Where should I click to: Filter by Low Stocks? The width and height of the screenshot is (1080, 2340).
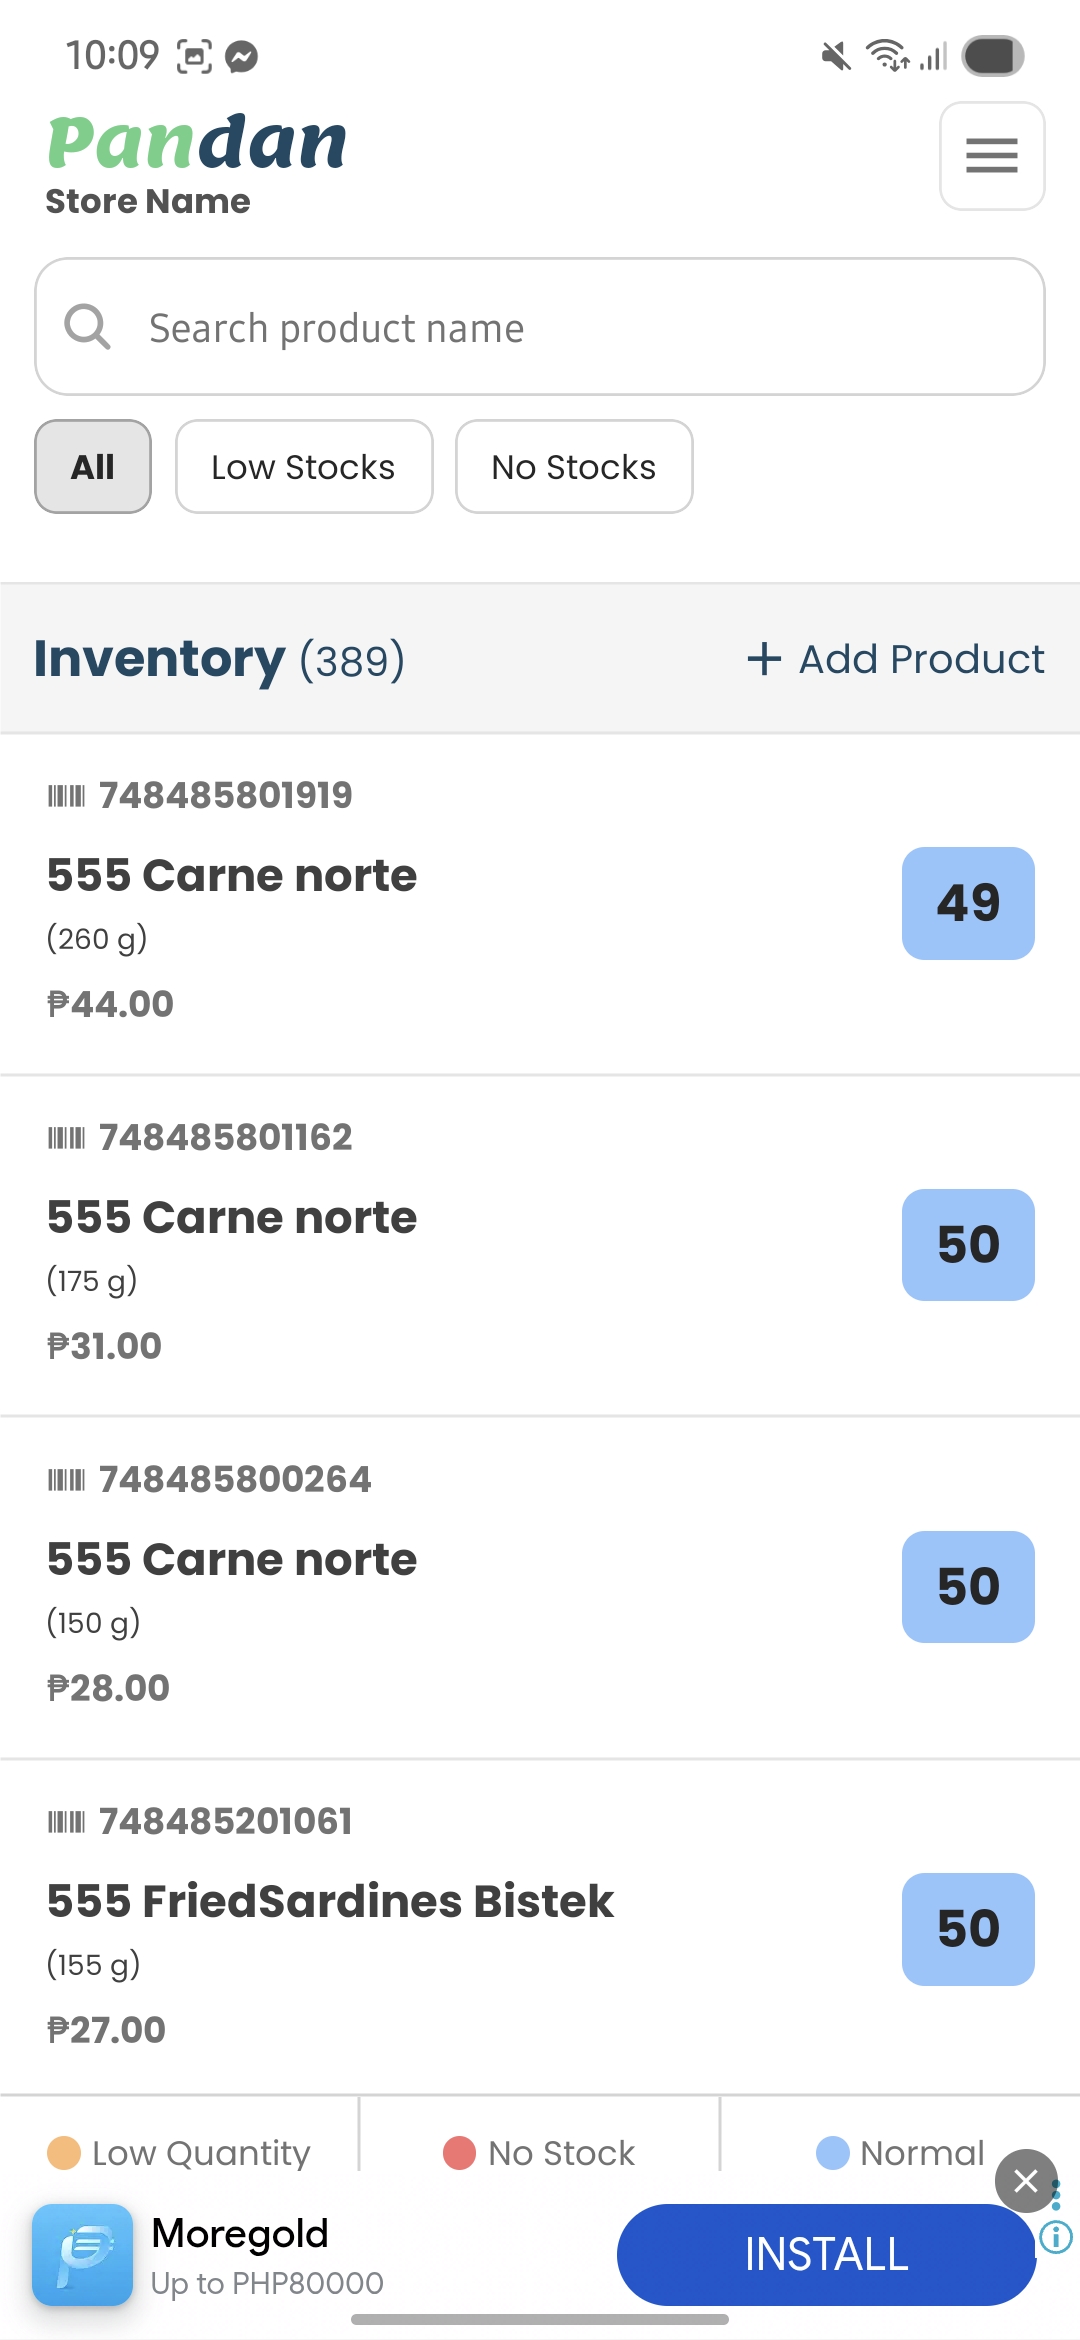point(304,467)
